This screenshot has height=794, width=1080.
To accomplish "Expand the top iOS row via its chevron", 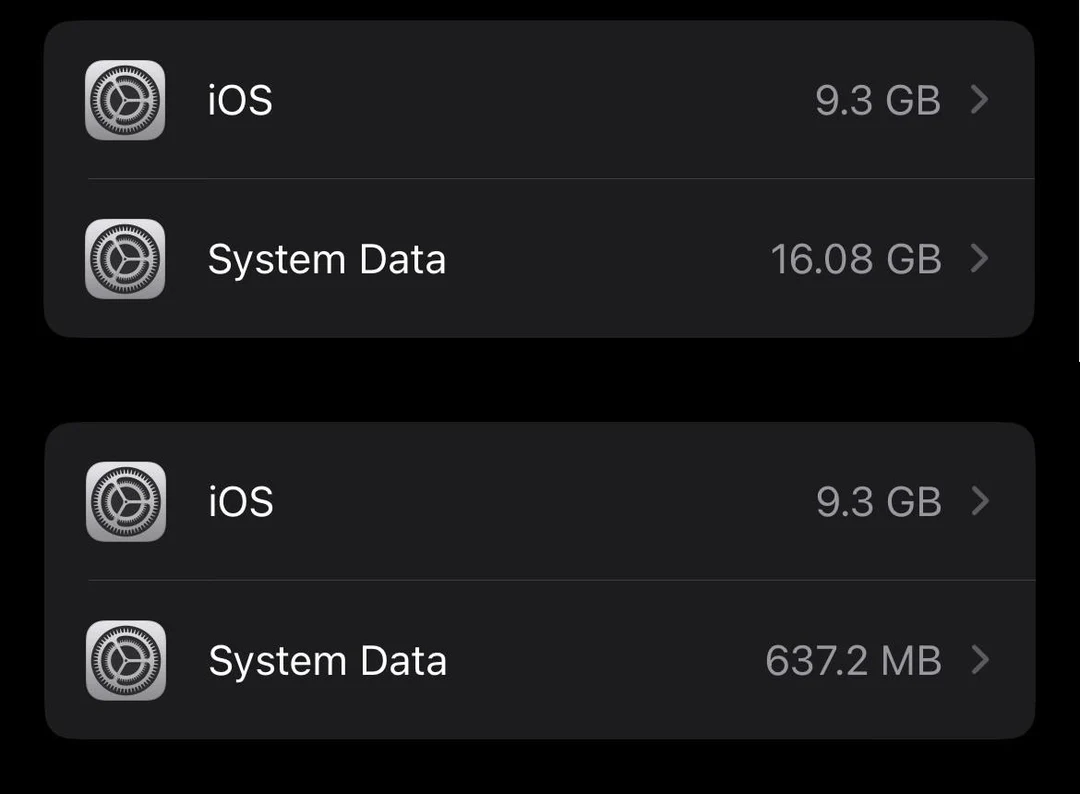I will 980,100.
